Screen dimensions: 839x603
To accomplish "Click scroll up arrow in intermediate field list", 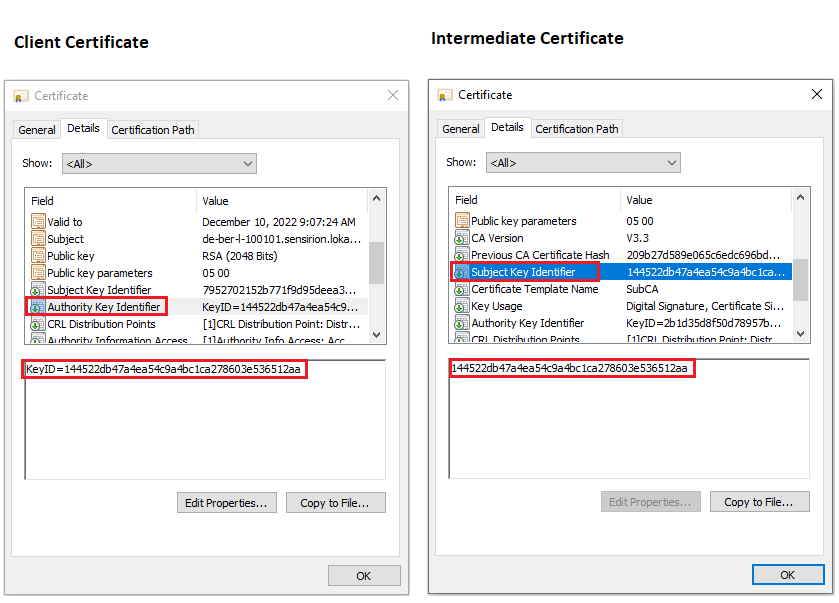I will coord(802,199).
